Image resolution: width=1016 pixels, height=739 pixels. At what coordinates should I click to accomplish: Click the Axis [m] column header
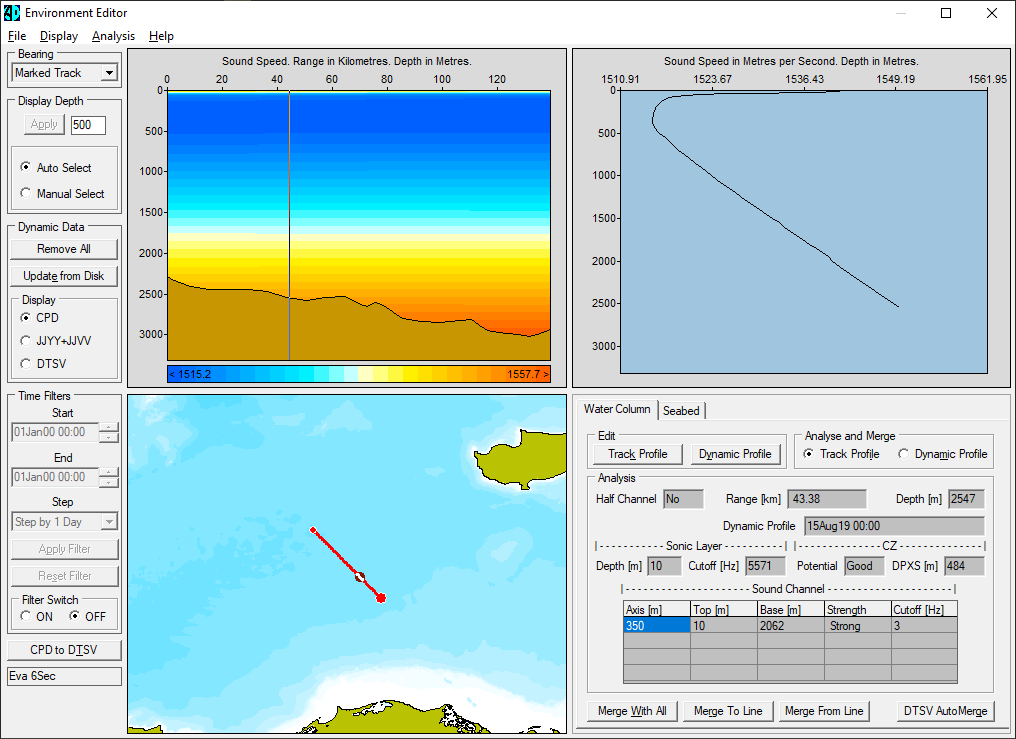point(656,609)
